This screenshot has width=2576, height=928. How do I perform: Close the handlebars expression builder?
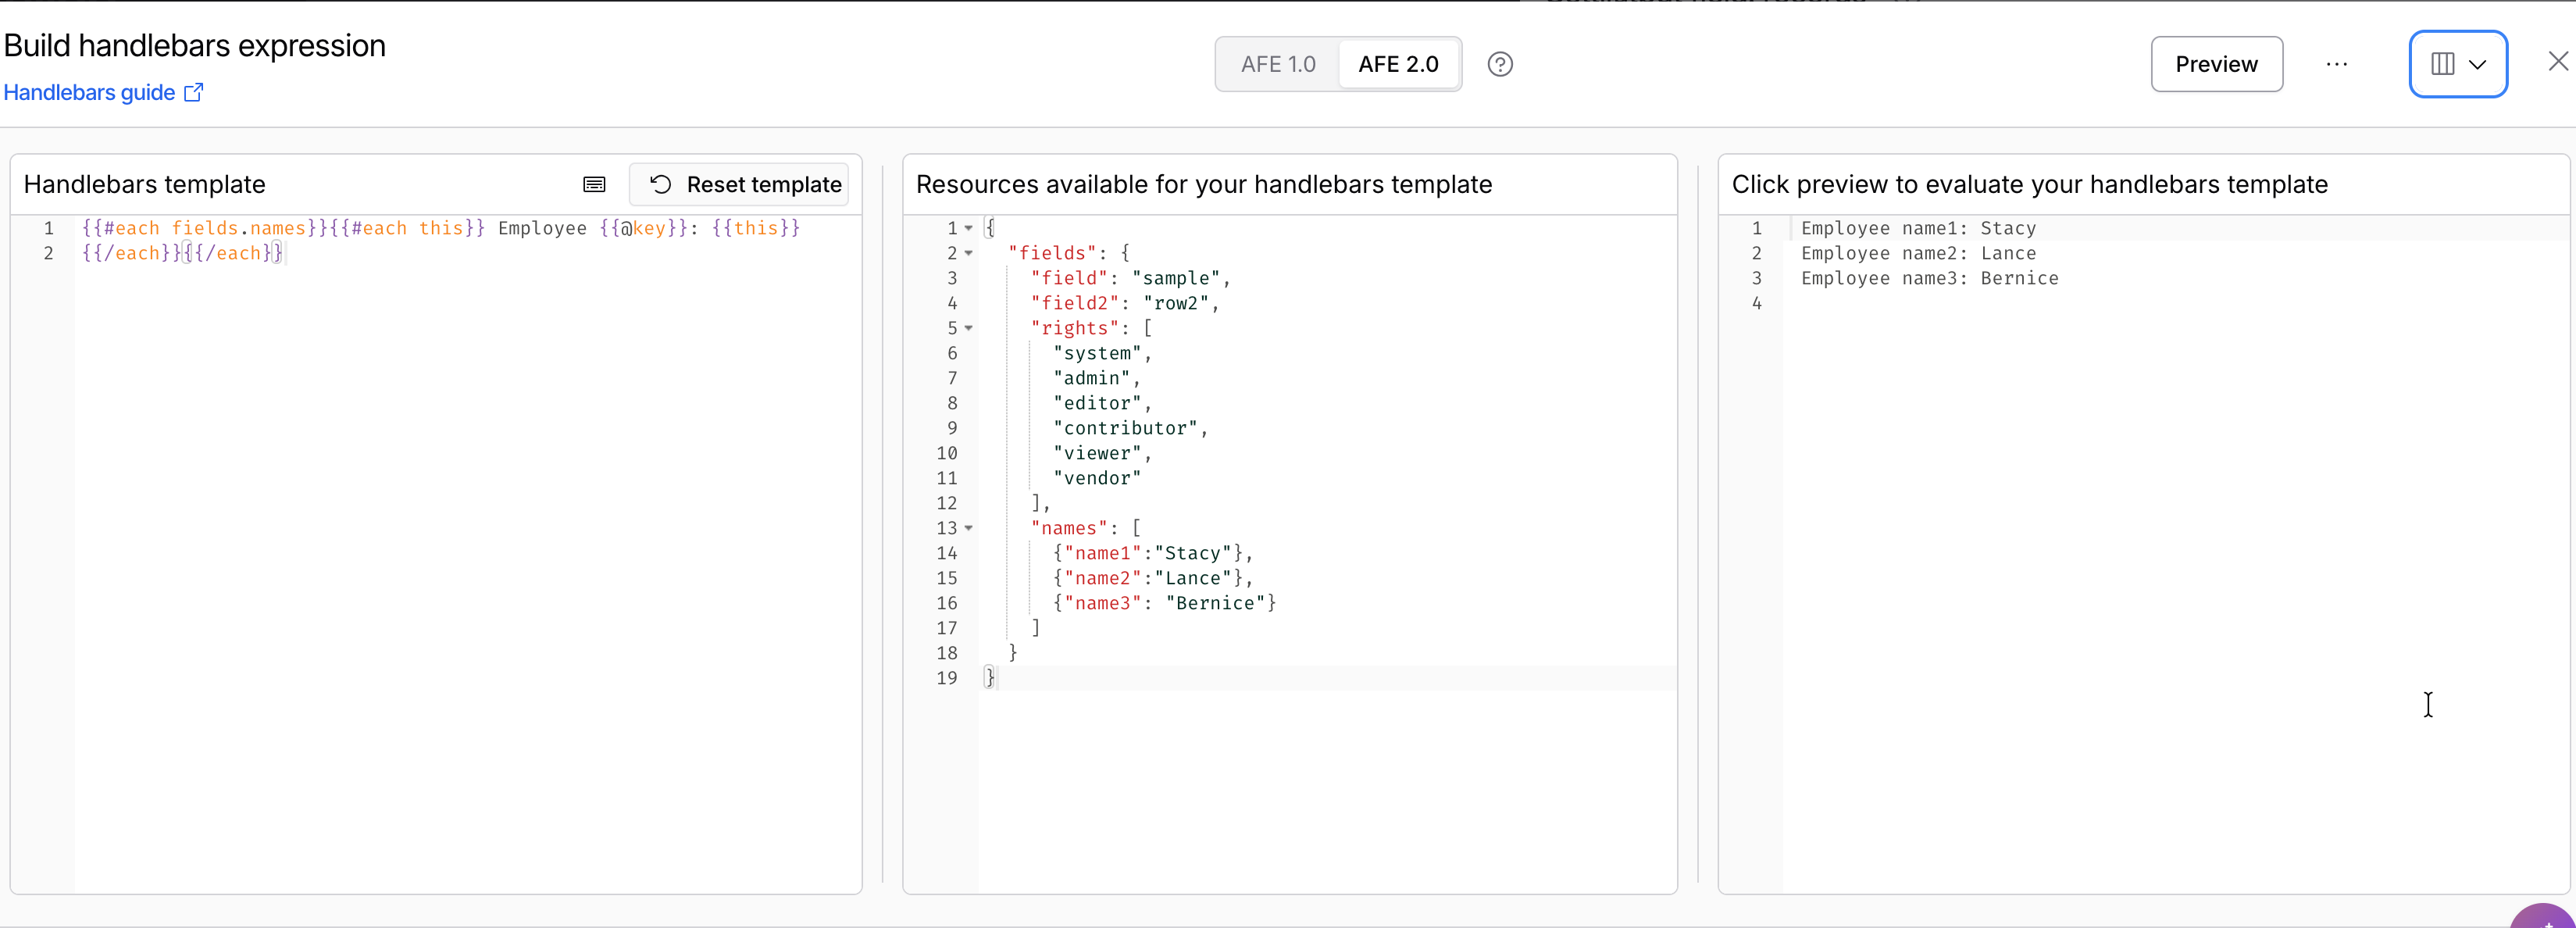point(2558,62)
